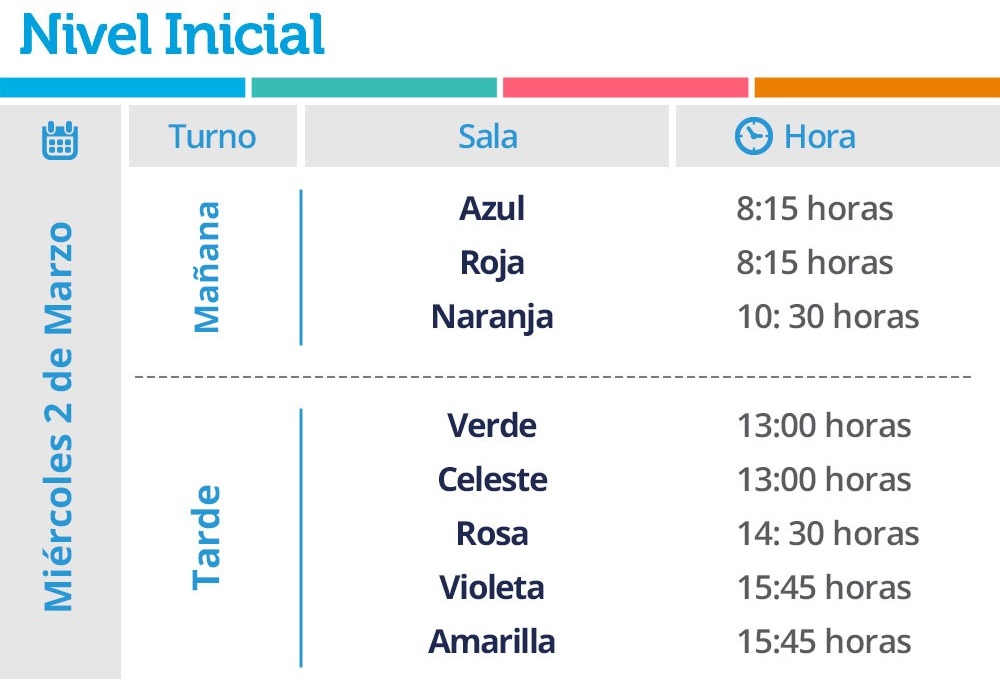Viewport: 1000px width, 679px height.
Task: Click the Mañana turno label
Action: pos(207,267)
